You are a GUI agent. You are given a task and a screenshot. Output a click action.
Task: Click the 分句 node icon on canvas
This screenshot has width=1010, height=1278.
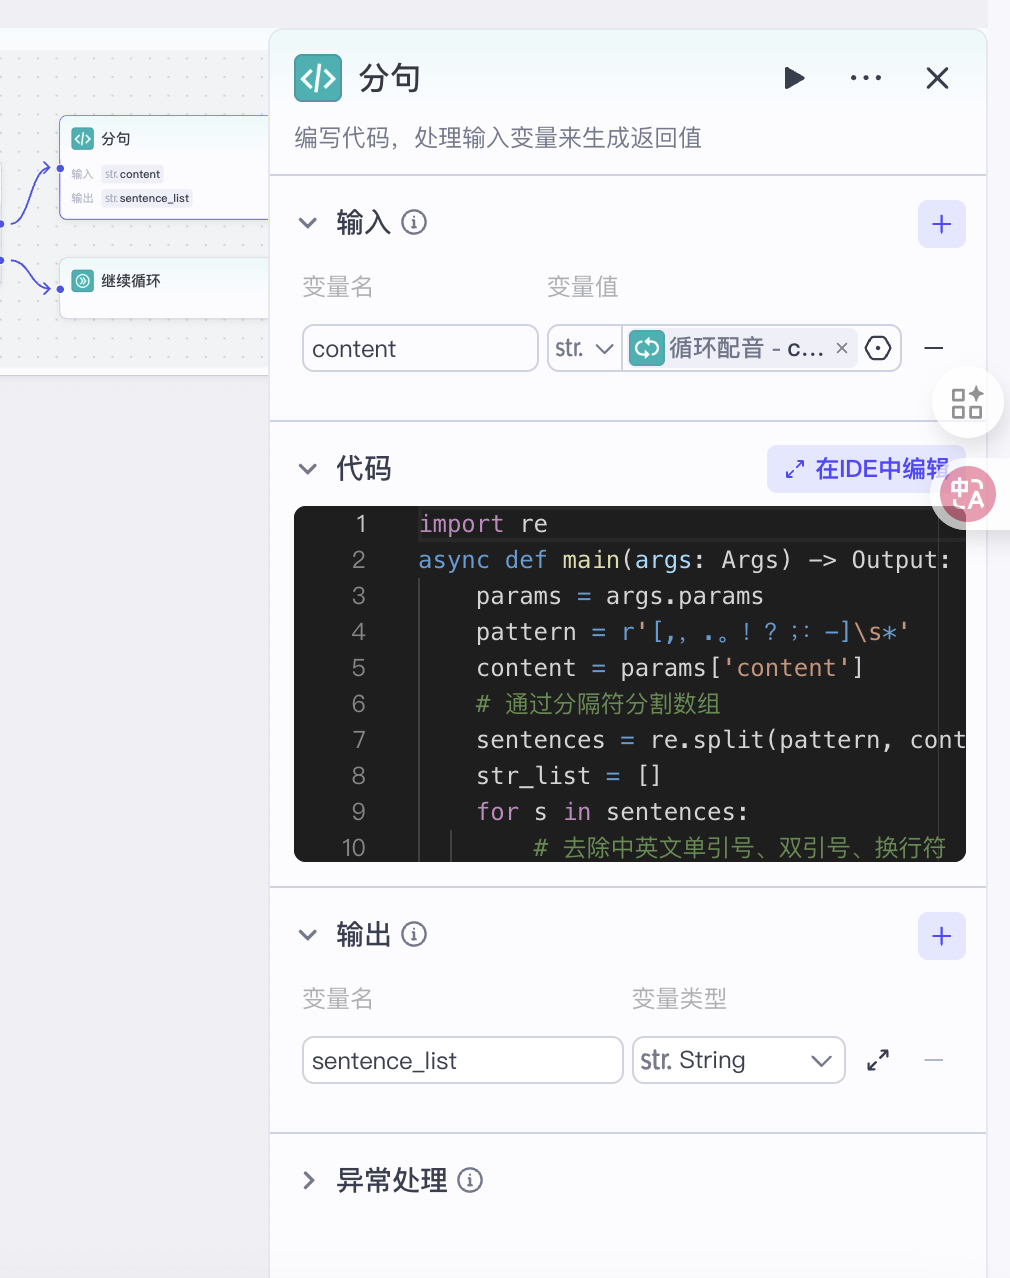[83, 139]
